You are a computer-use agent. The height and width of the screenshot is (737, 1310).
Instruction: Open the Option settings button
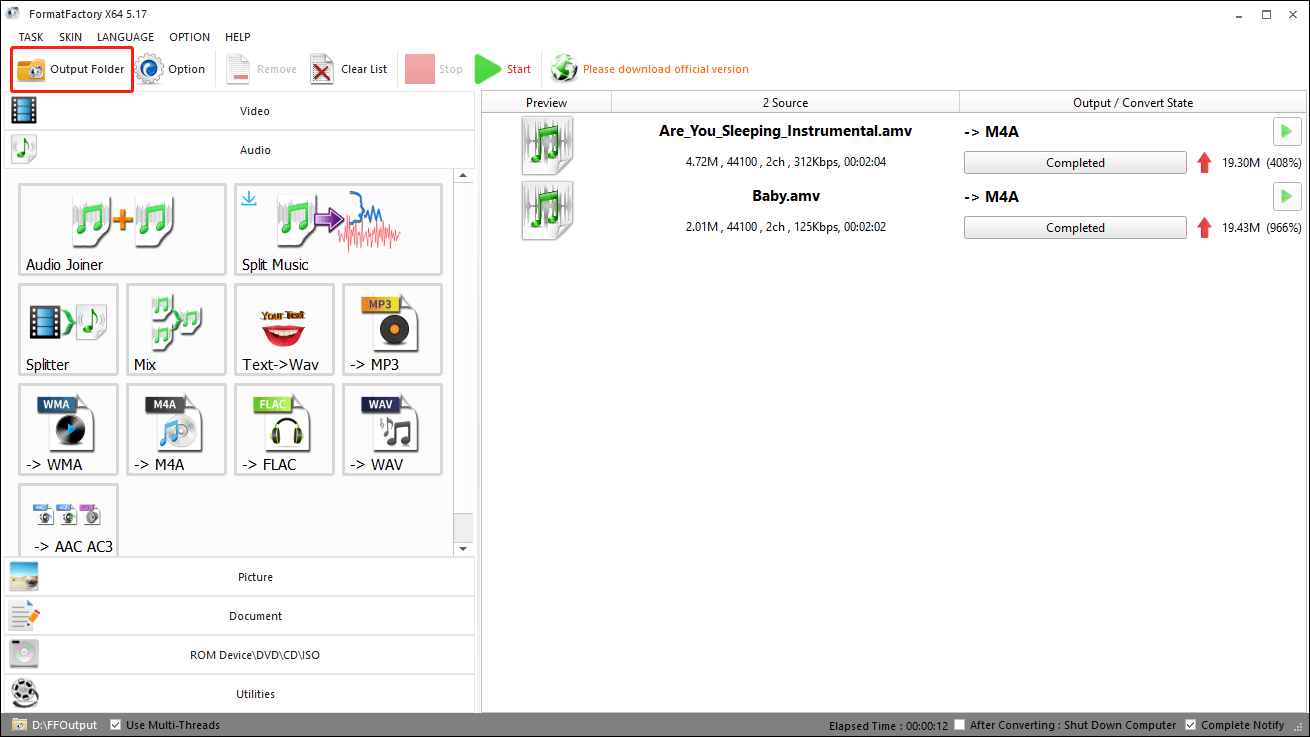170,69
